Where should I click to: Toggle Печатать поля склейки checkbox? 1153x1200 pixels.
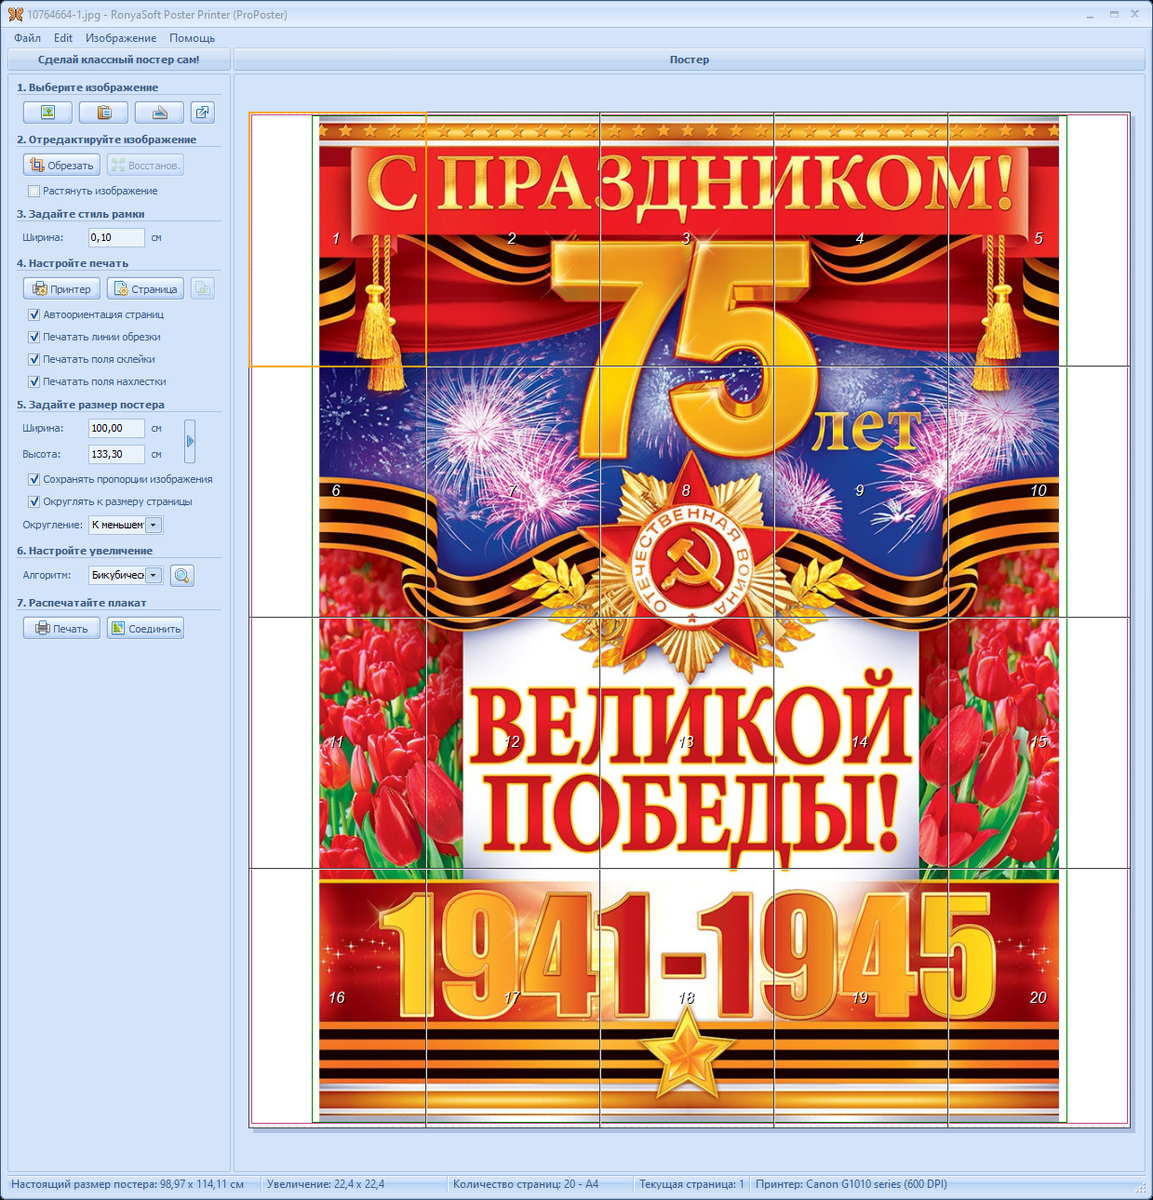pyautogui.click(x=34, y=359)
